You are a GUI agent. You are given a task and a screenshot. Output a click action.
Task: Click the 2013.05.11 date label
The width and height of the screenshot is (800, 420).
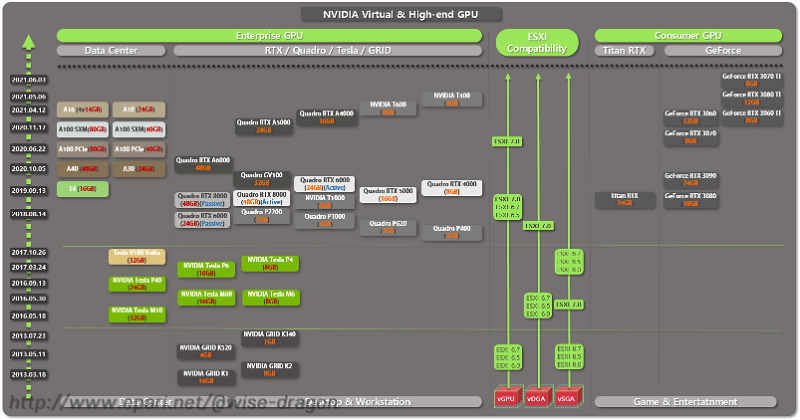coord(29,354)
